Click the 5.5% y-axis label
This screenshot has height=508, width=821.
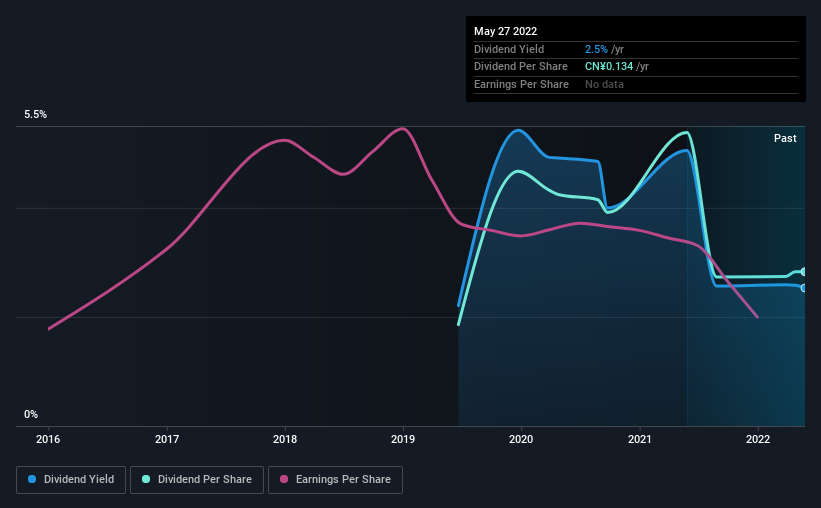pyautogui.click(x=36, y=114)
